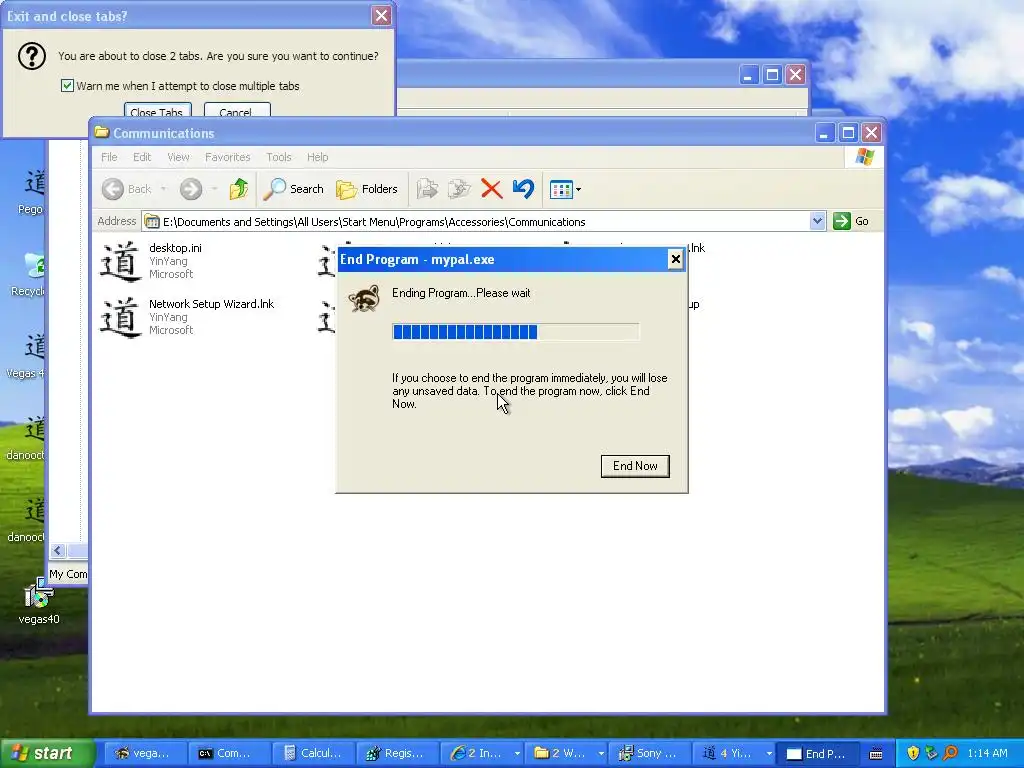The height and width of the screenshot is (768, 1024).
Task: Click the Start button
Action: tap(46, 754)
